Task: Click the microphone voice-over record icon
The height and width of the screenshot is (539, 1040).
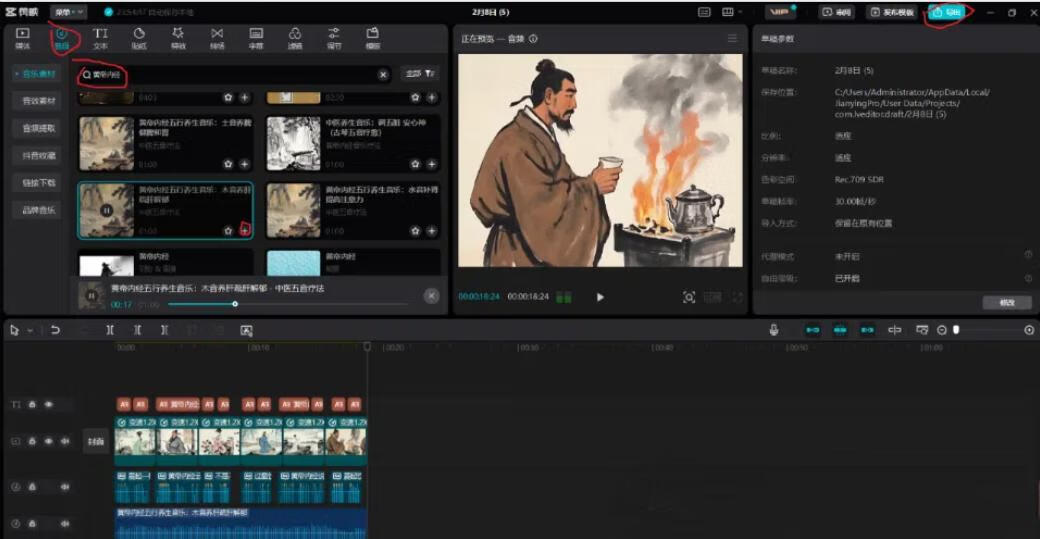Action: (774, 330)
